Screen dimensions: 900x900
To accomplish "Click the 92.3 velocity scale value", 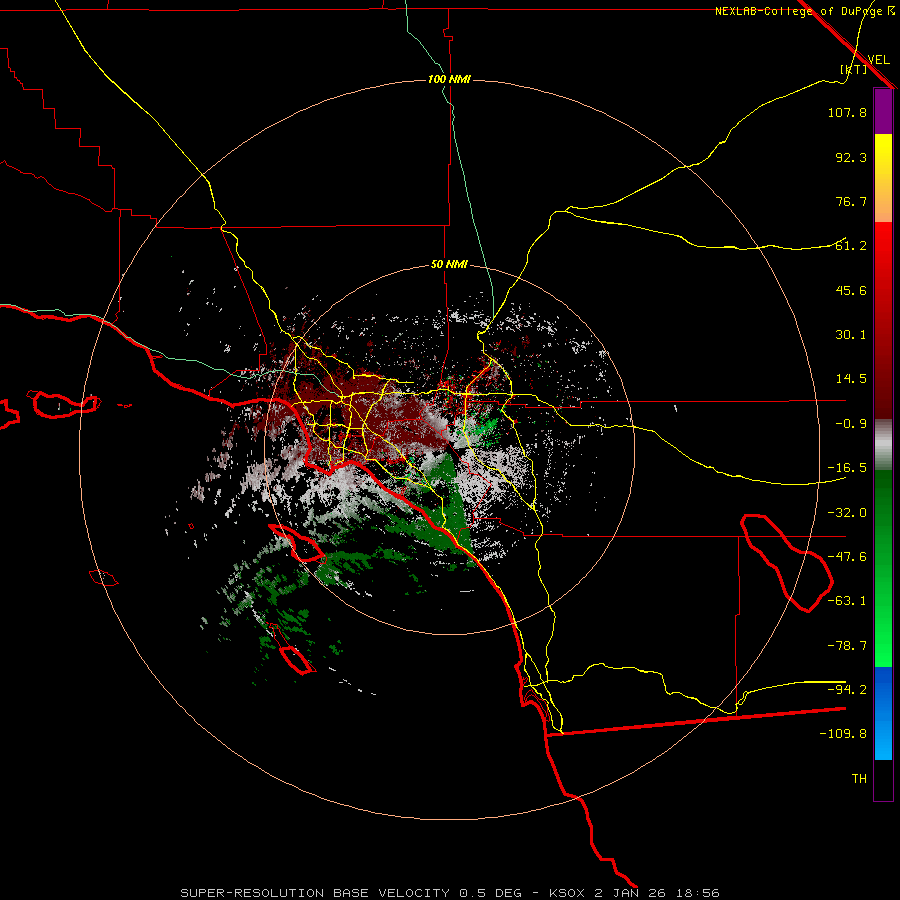I will coord(851,157).
